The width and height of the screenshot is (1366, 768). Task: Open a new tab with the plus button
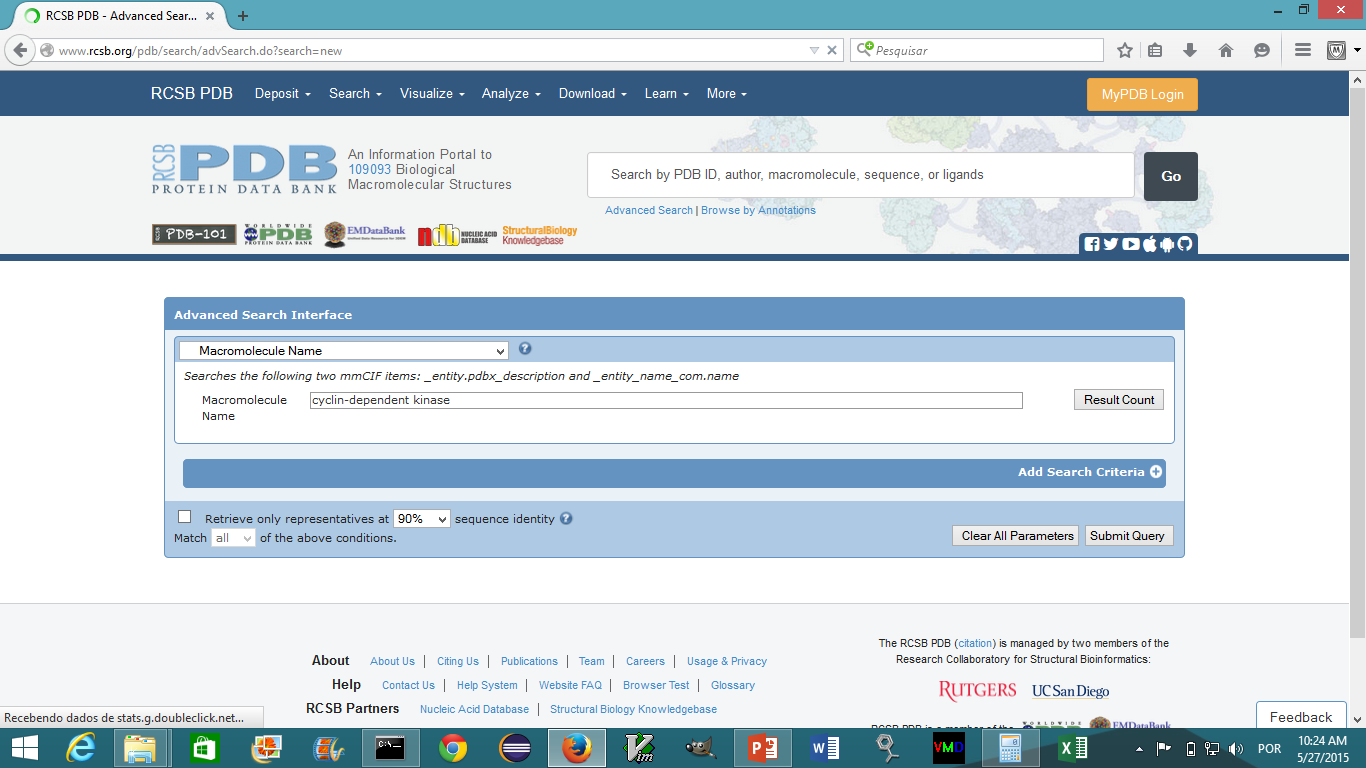point(243,16)
